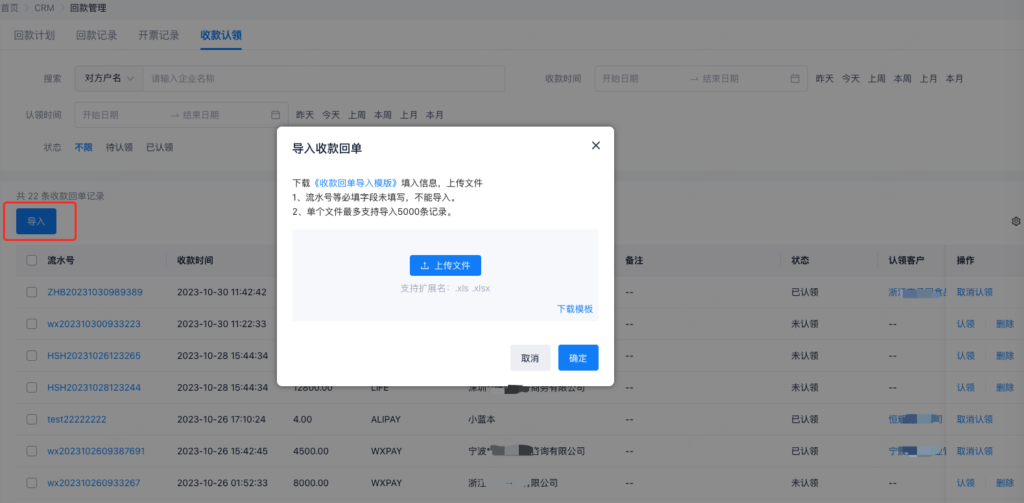Image resolution: width=1024 pixels, height=503 pixels.
Task: Open the table settings gear icon
Action: pyautogui.click(x=1016, y=221)
